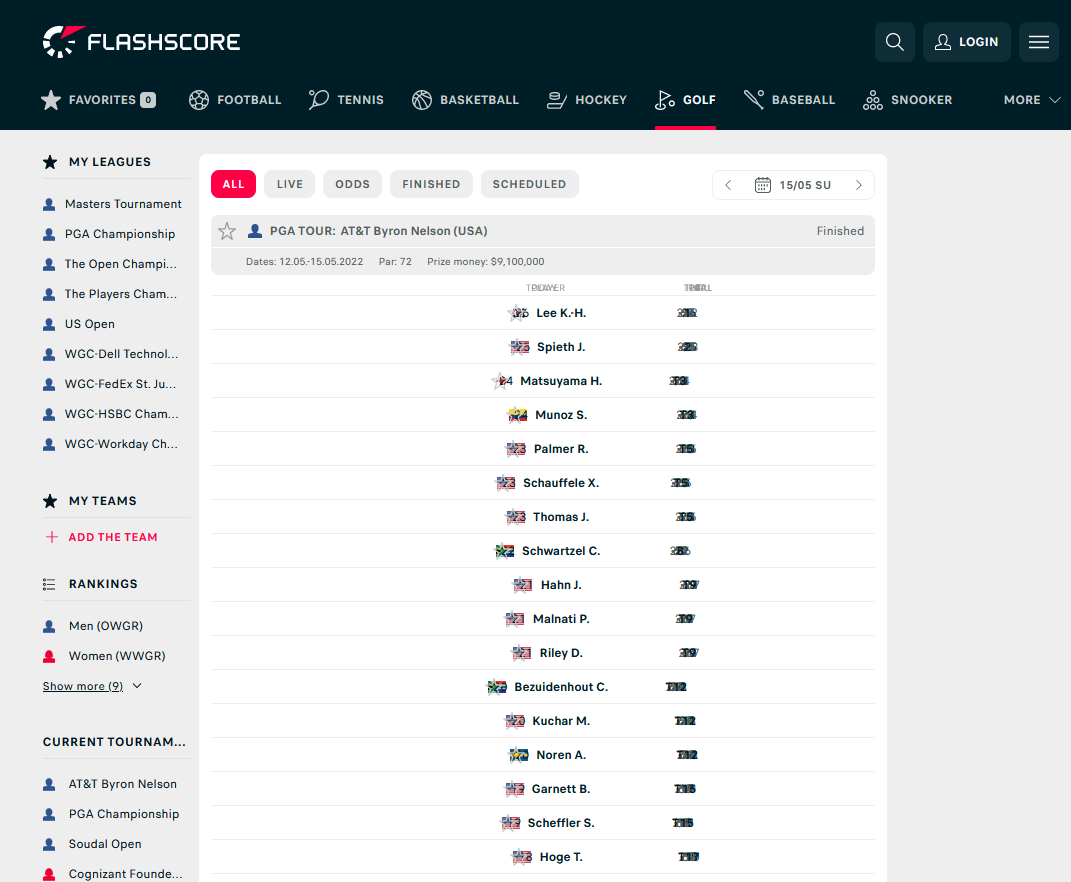
Task: Select the LIVE filter tab
Action: 290,184
